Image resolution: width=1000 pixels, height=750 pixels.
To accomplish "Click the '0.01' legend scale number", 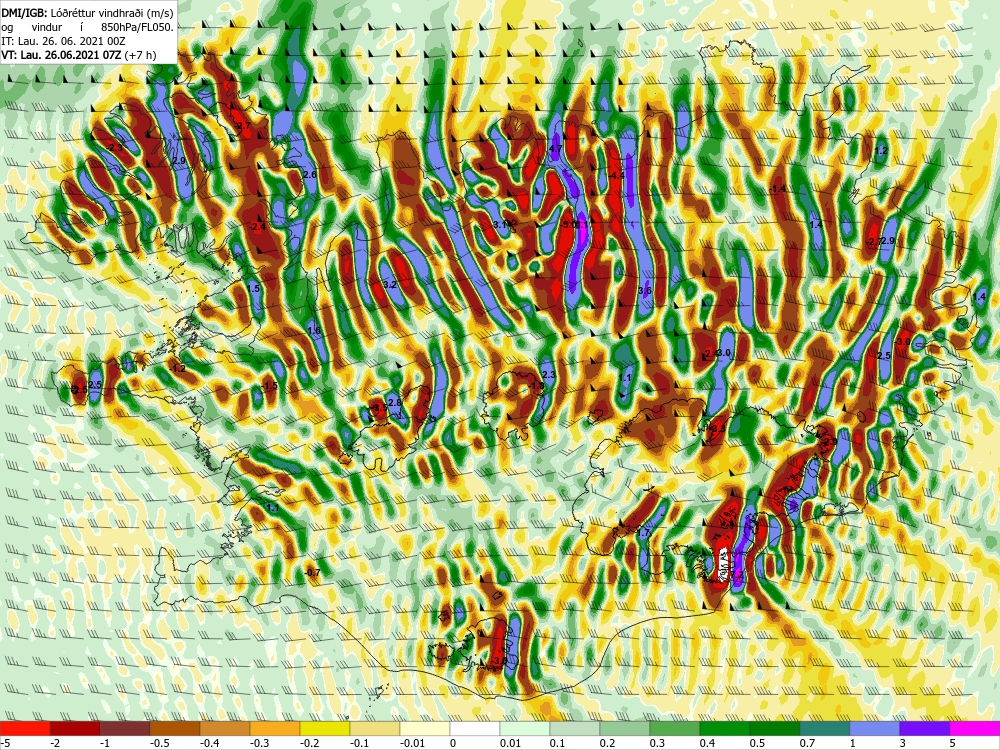I will (x=510, y=742).
